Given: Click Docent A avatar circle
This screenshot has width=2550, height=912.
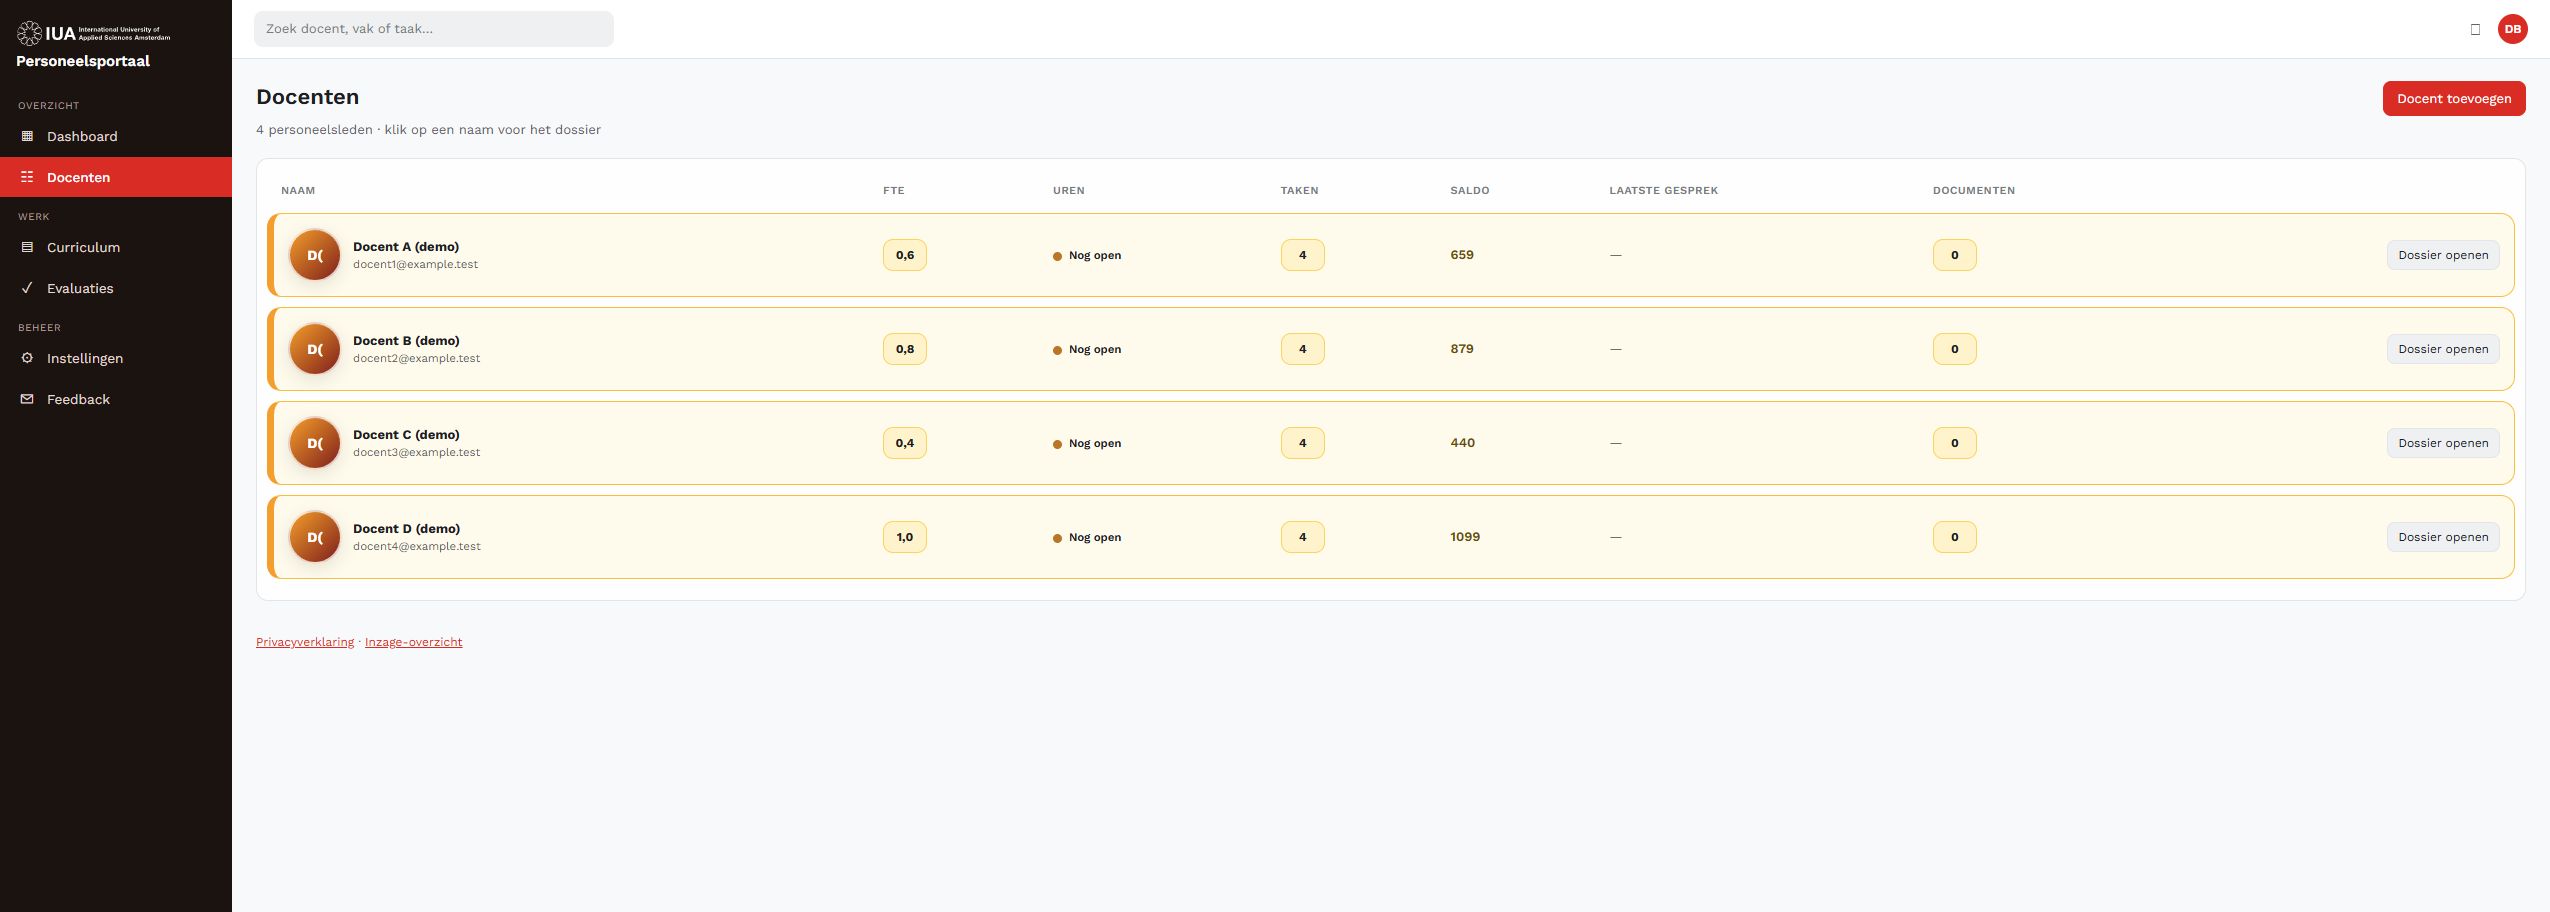Looking at the screenshot, I should [x=315, y=255].
